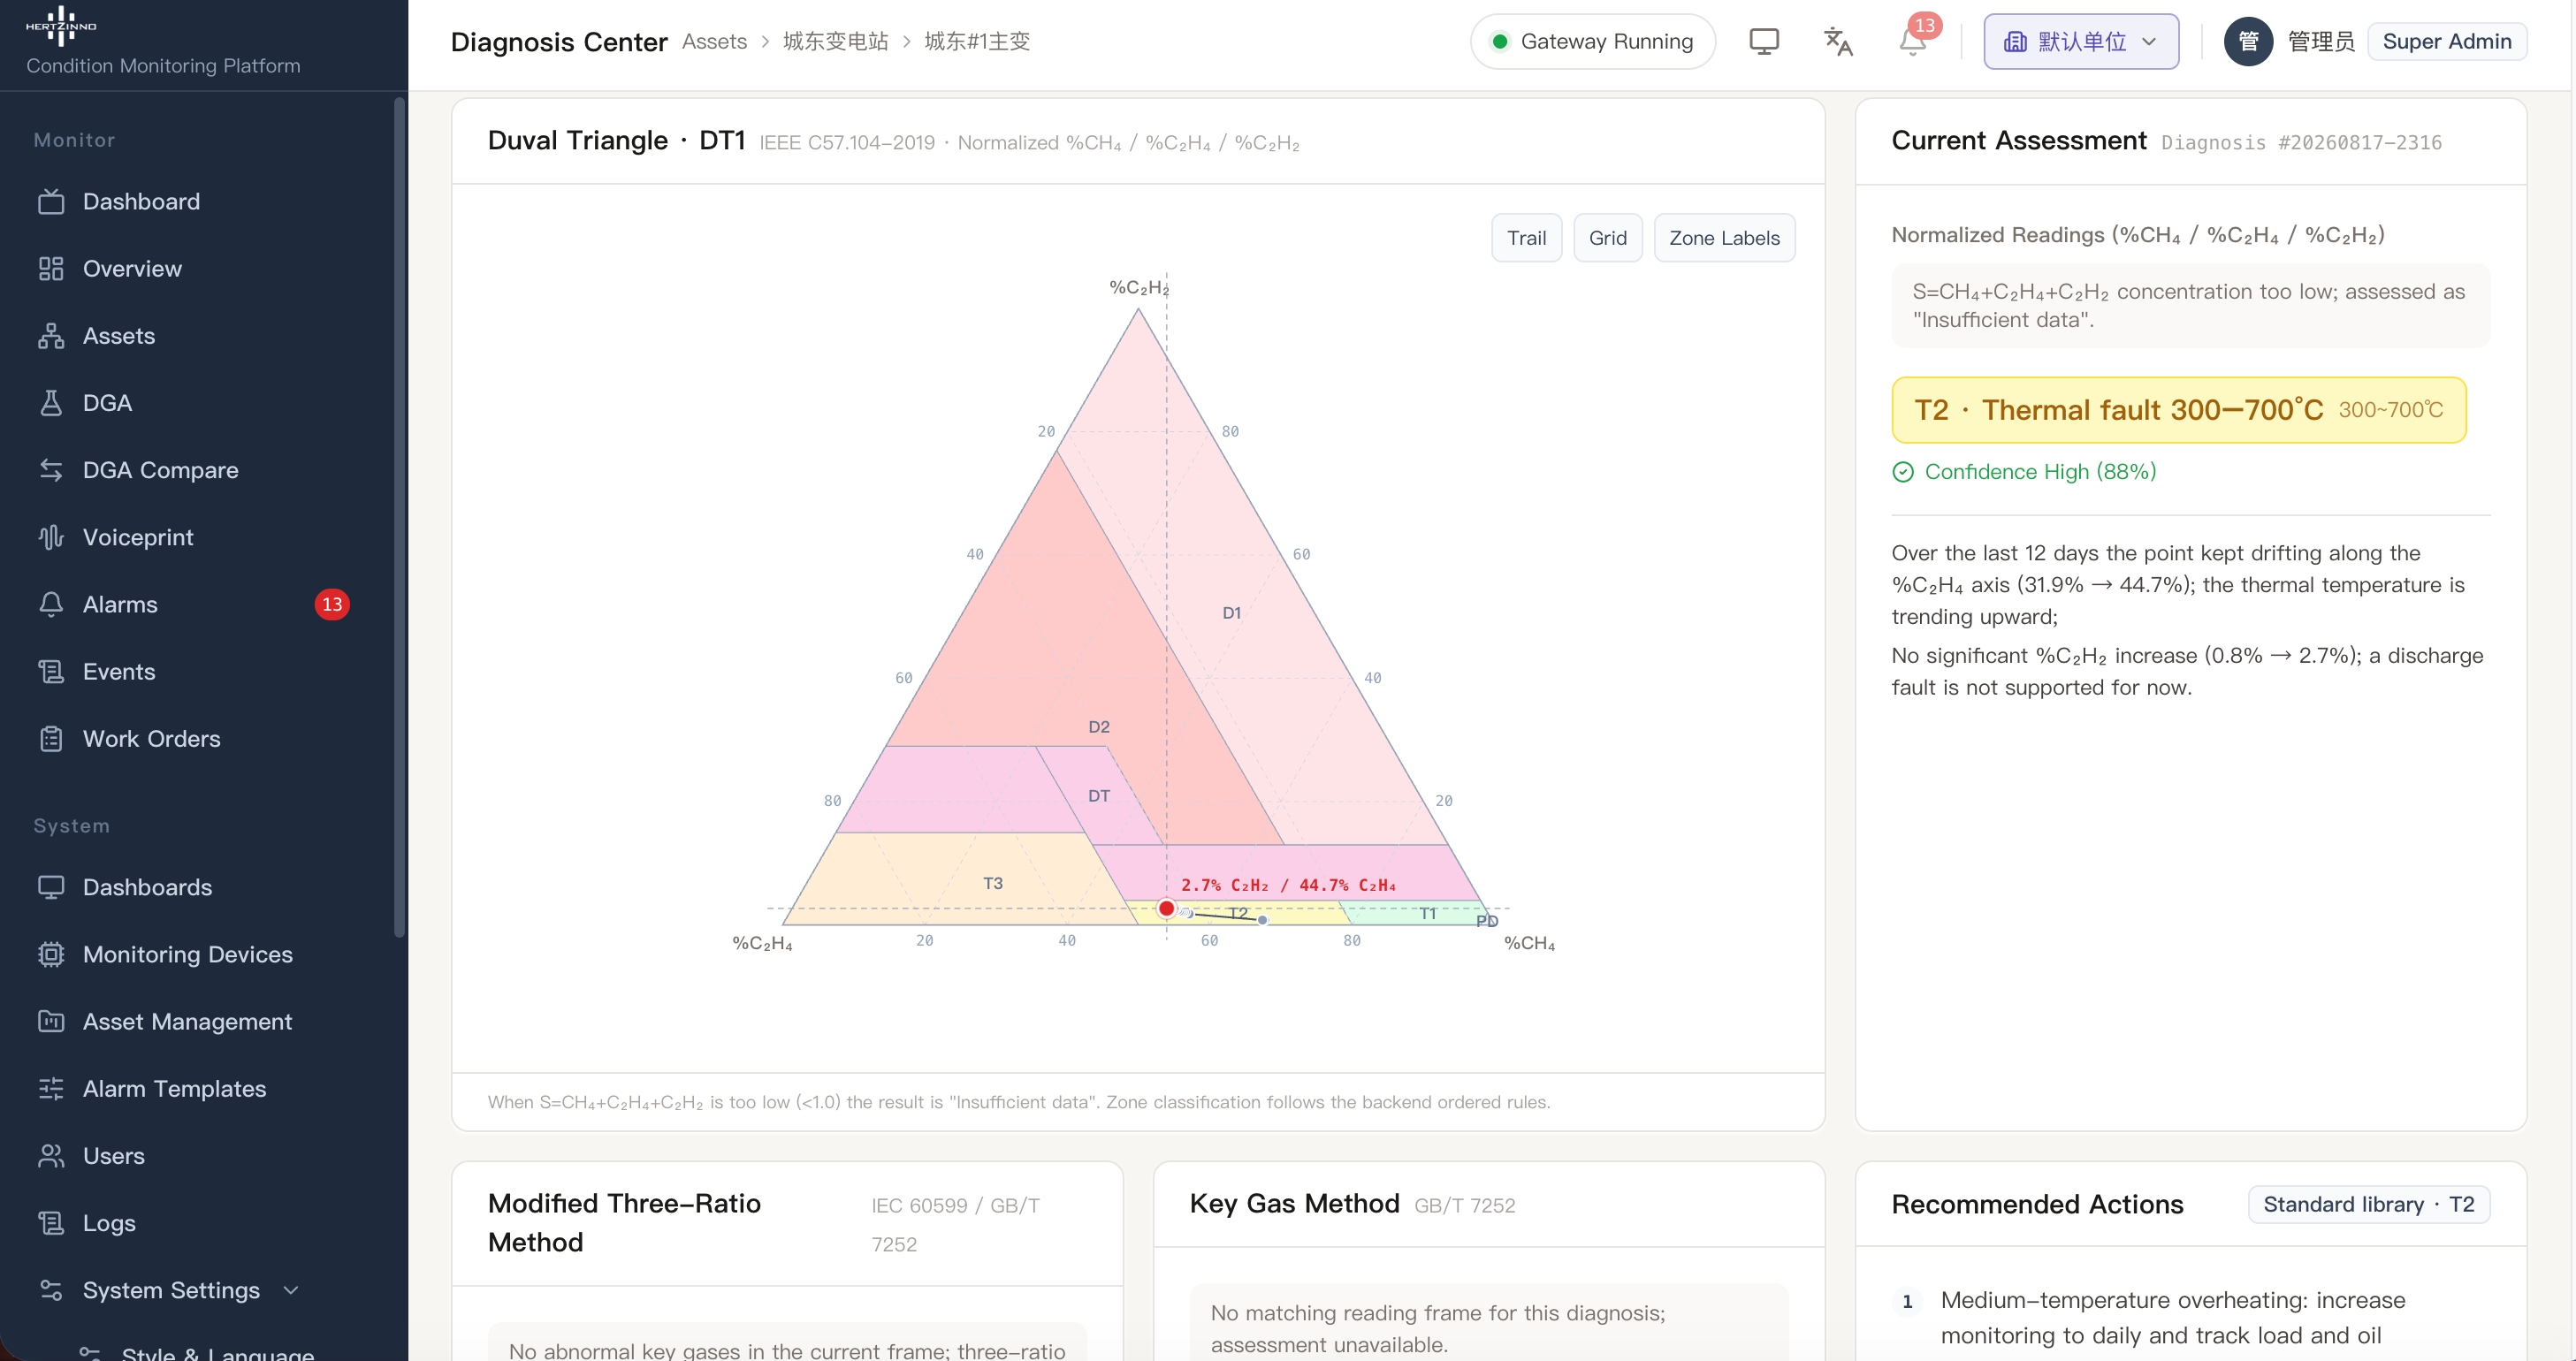Toggle the Grid display option
This screenshot has width=2576, height=1361.
coord(1607,238)
